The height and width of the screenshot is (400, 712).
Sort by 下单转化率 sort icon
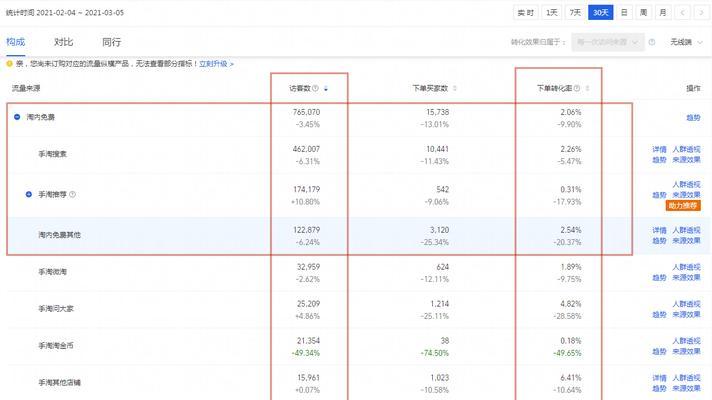click(x=587, y=88)
